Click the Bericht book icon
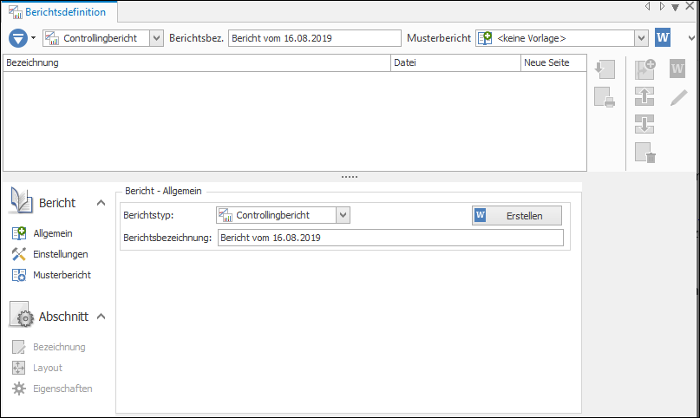Screen dimensions: 700x418 (x=21, y=201)
